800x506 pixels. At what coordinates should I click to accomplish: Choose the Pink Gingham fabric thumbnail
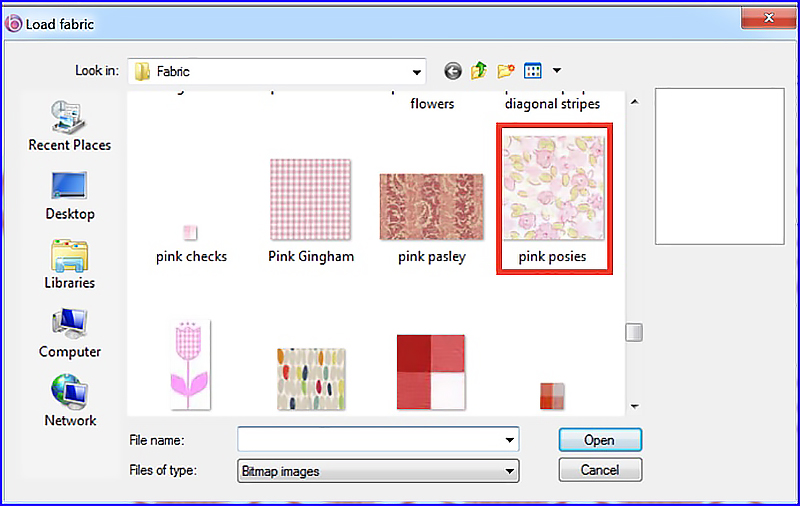pyautogui.click(x=310, y=203)
